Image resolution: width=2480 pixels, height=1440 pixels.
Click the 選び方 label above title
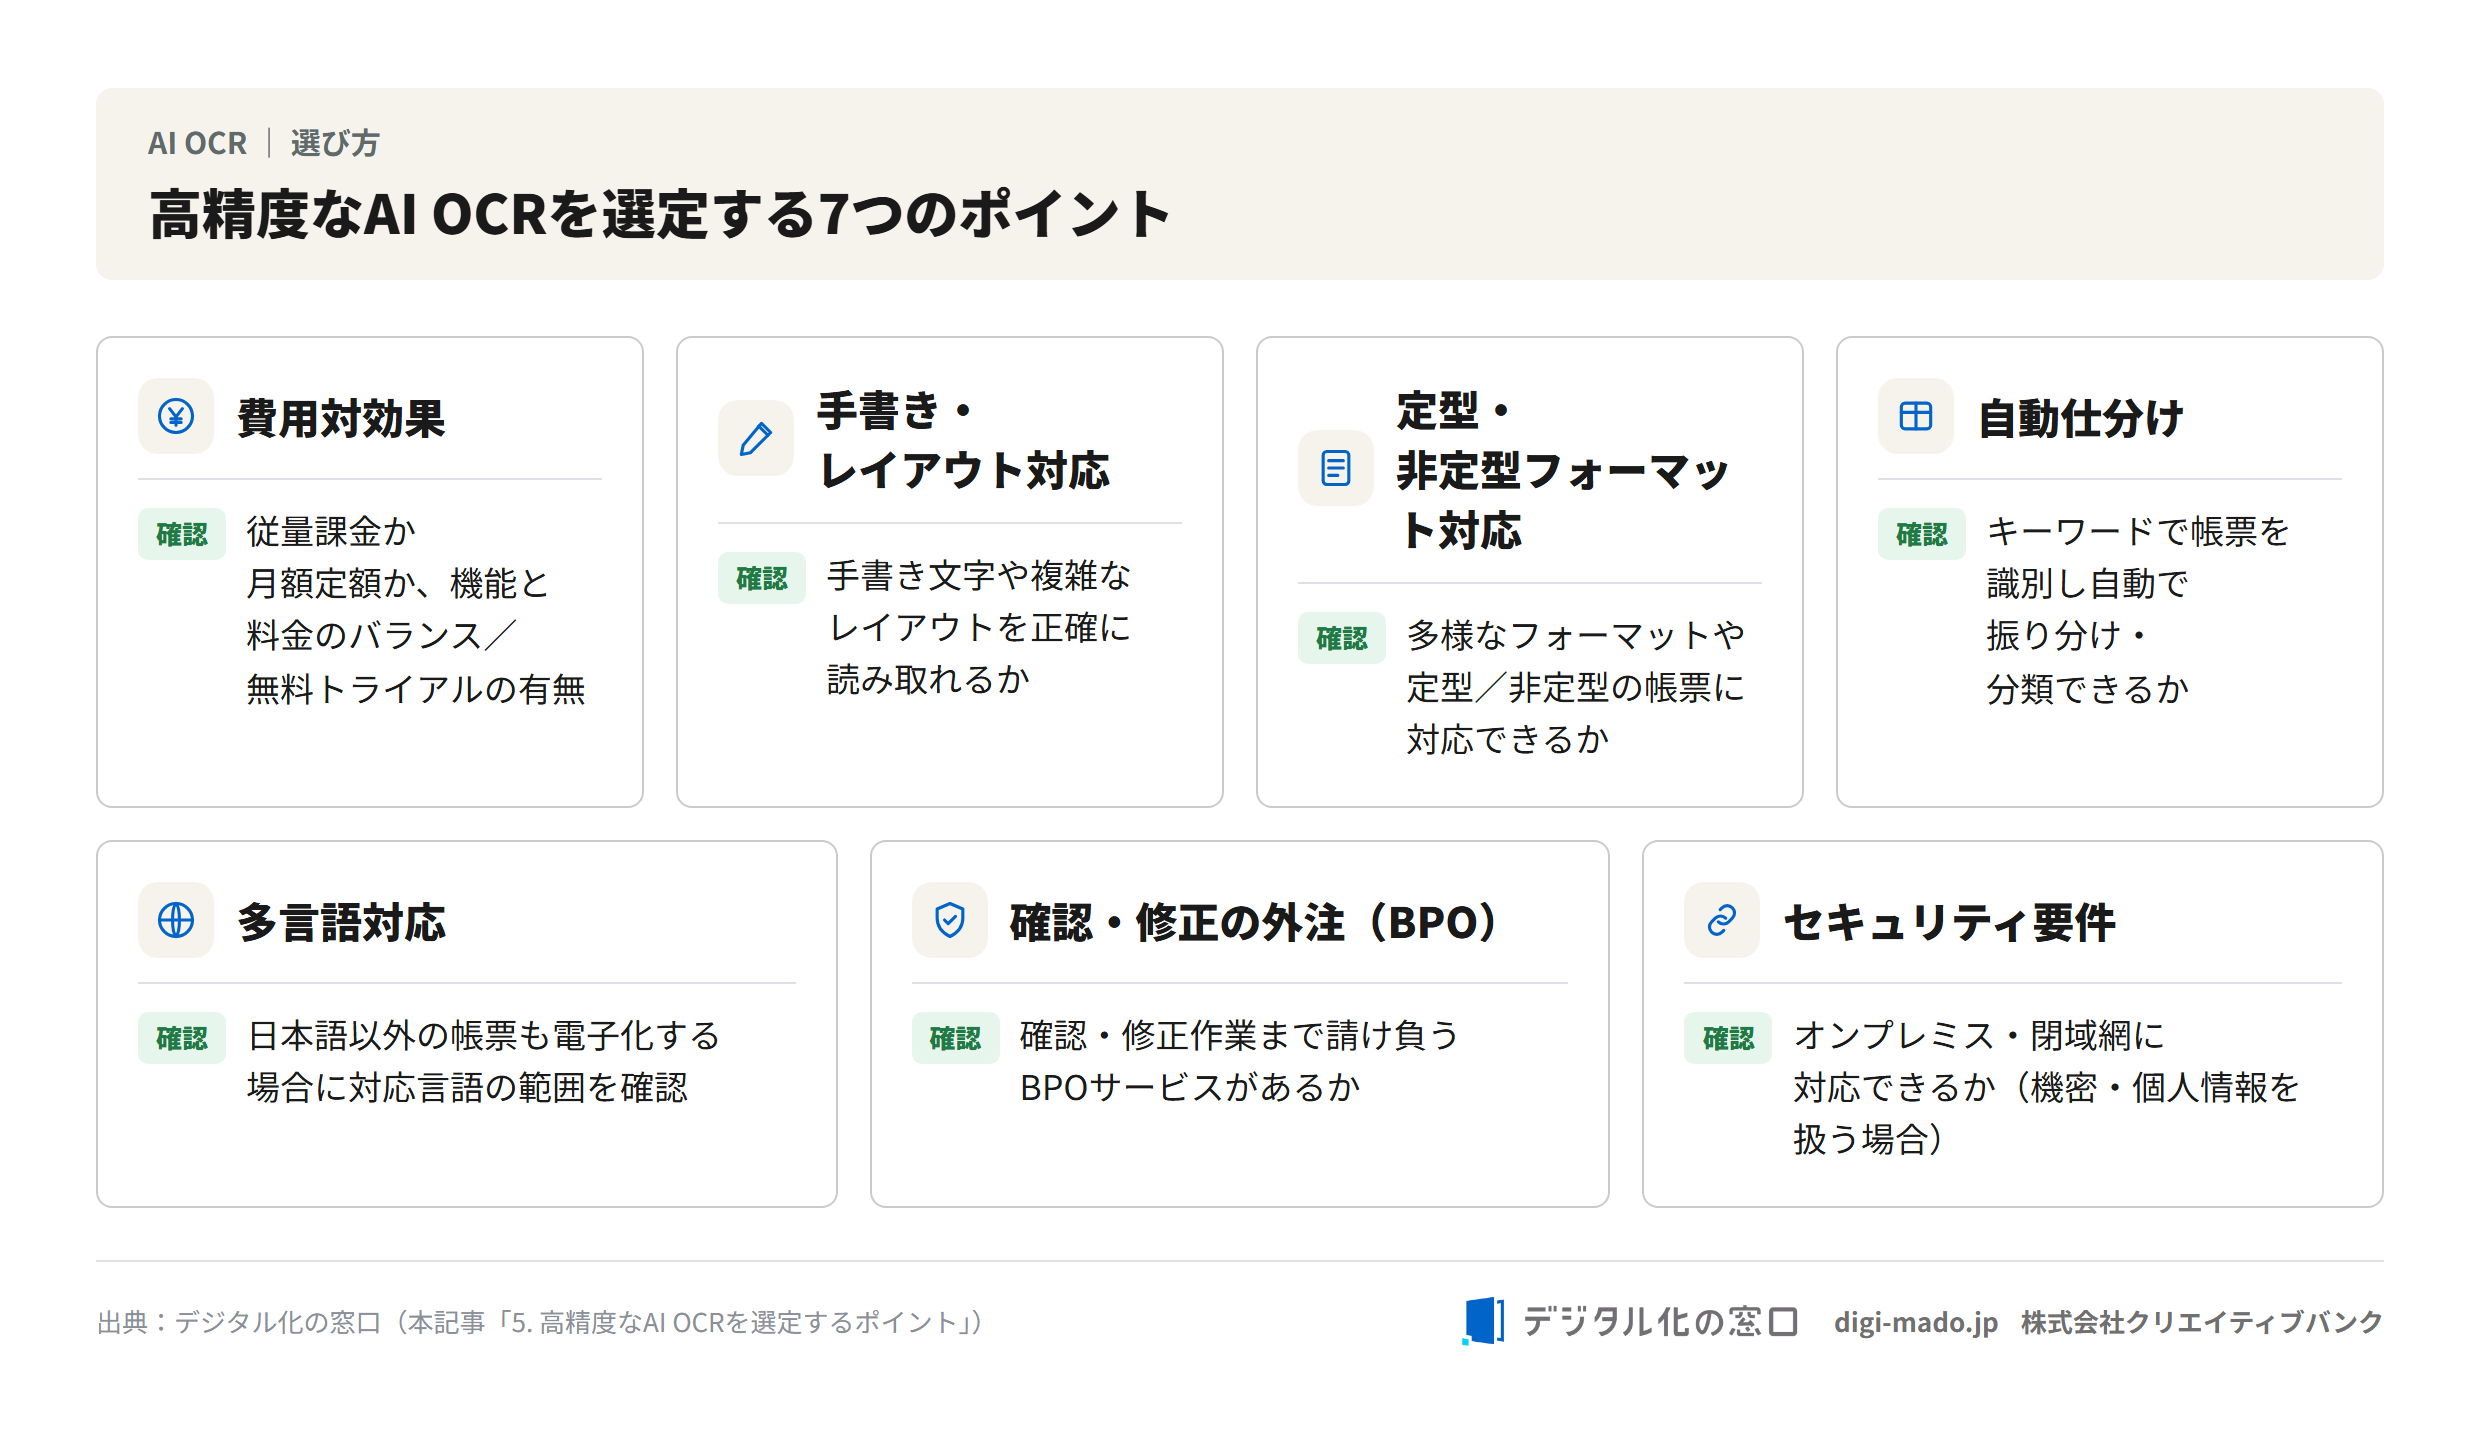click(x=335, y=143)
